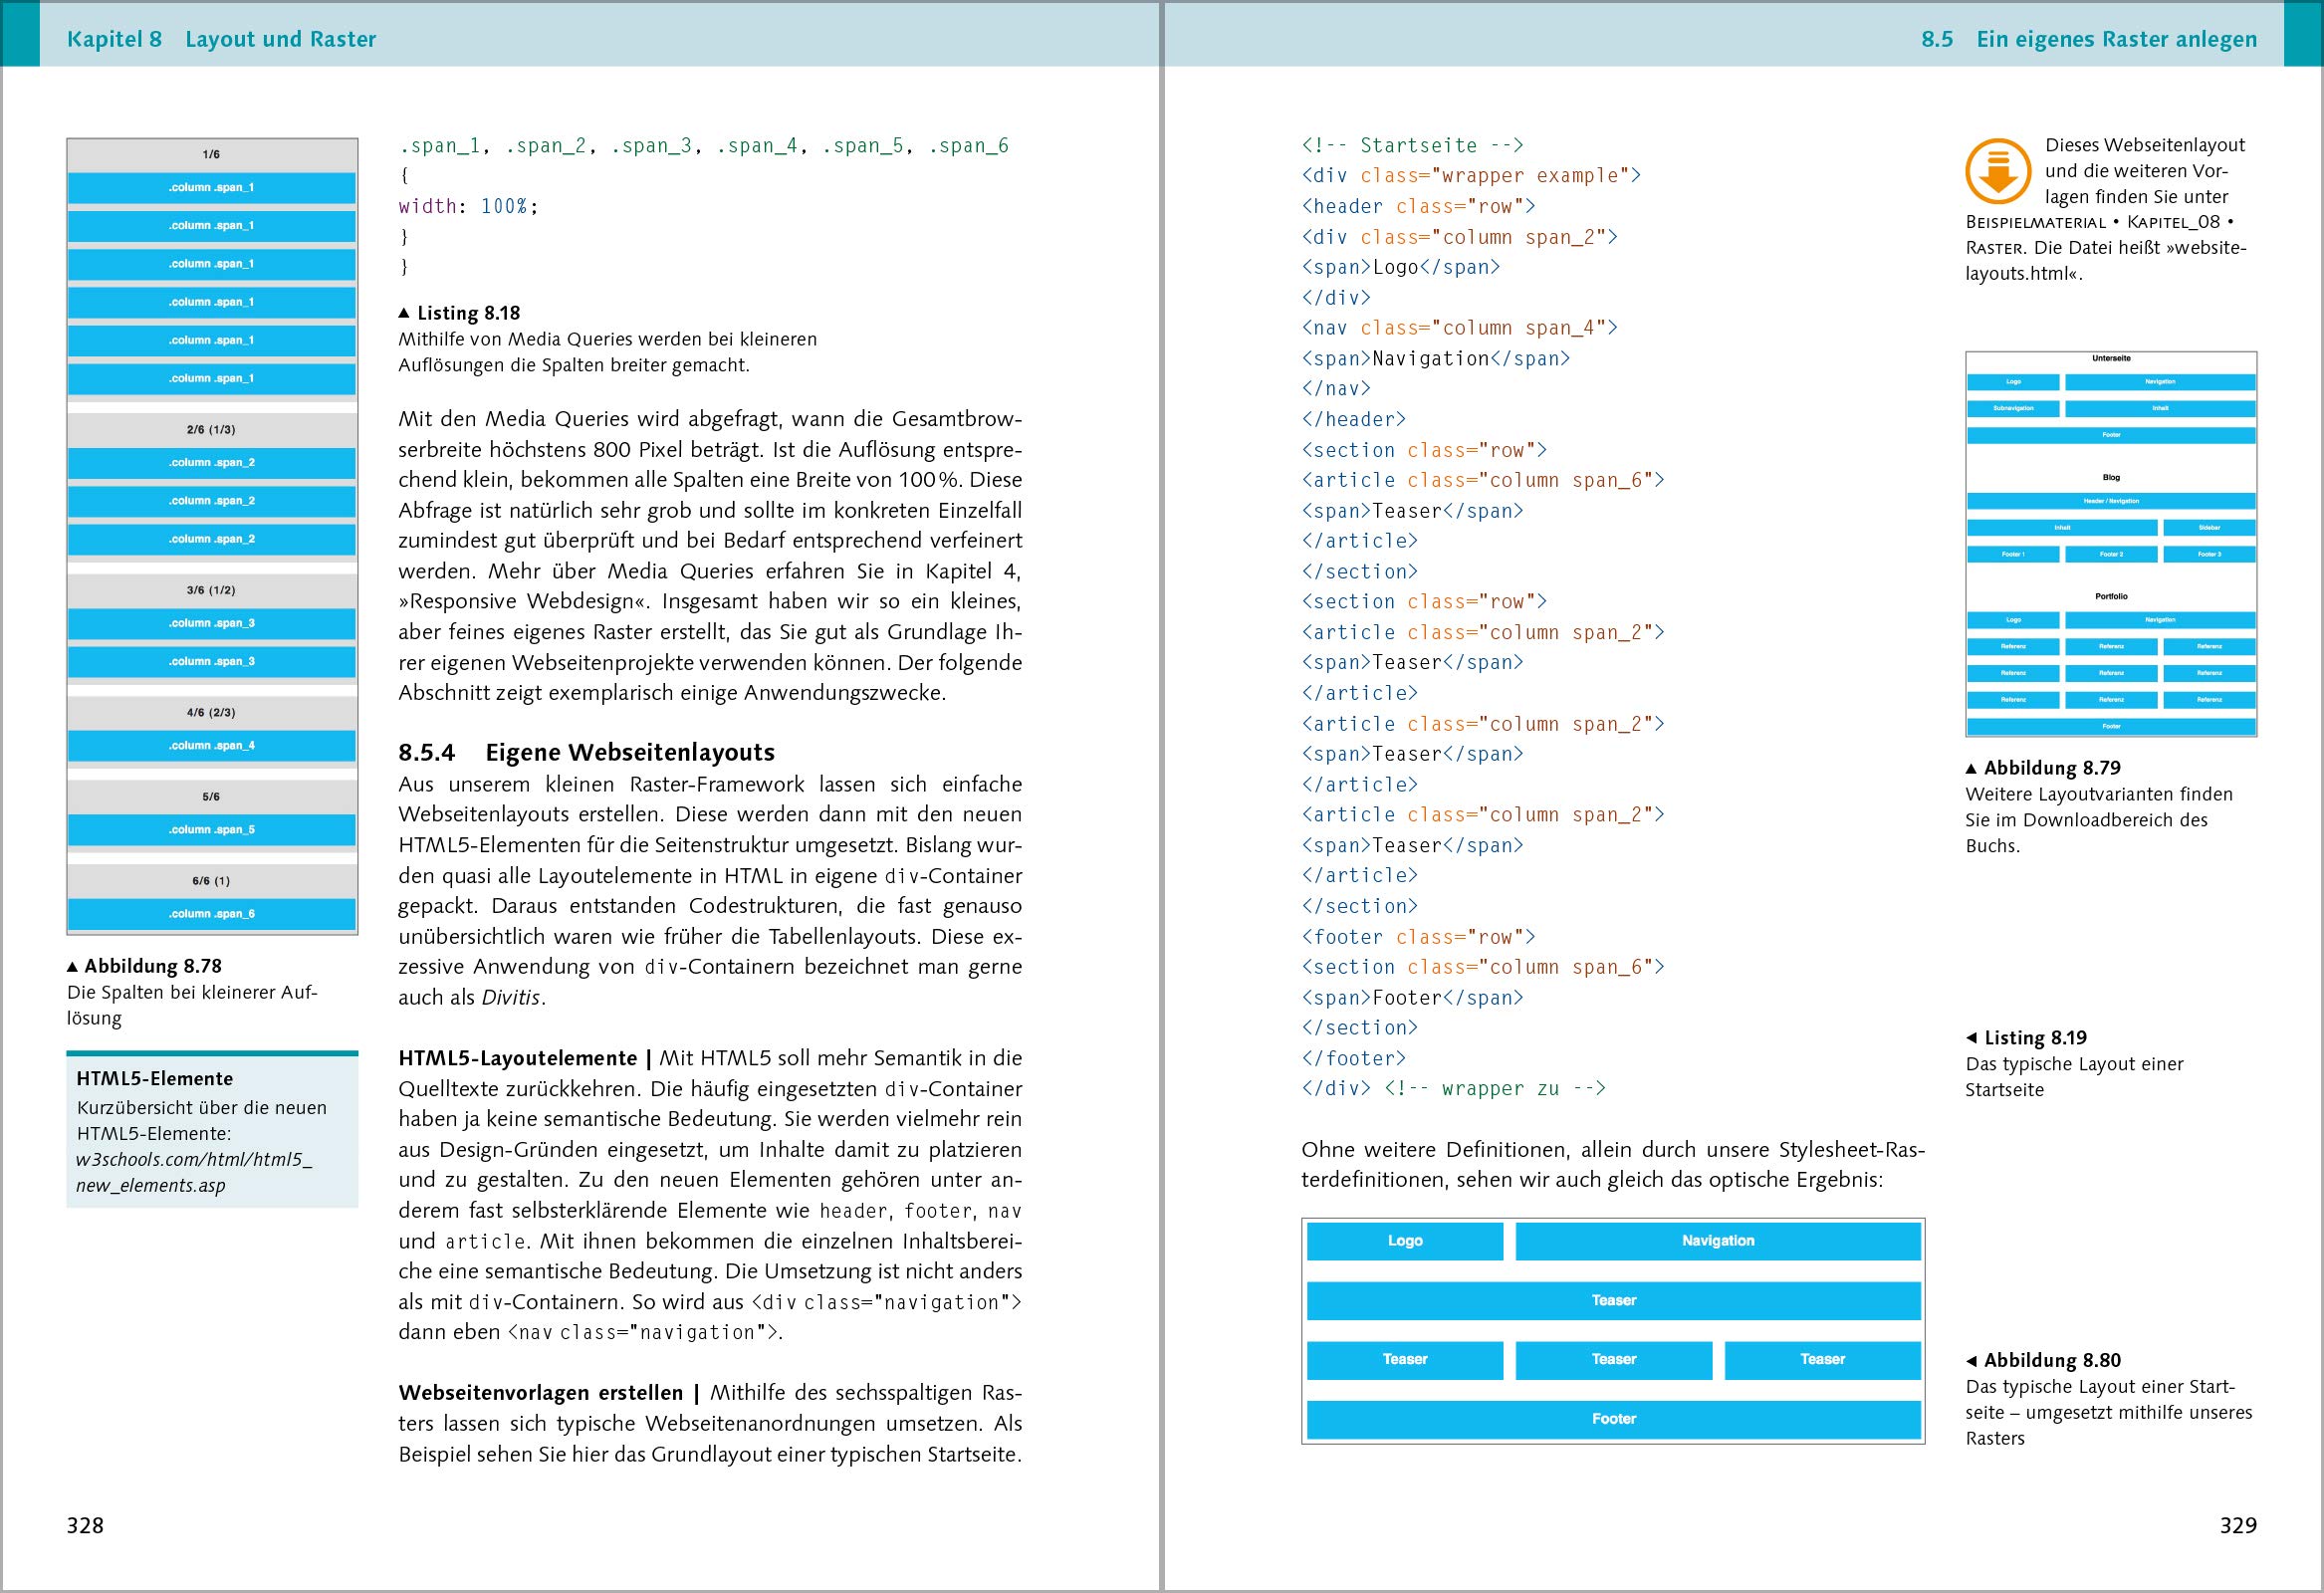Select the .column .span_4 bar
Viewport: 2324px width, 1593px height.
(x=211, y=746)
